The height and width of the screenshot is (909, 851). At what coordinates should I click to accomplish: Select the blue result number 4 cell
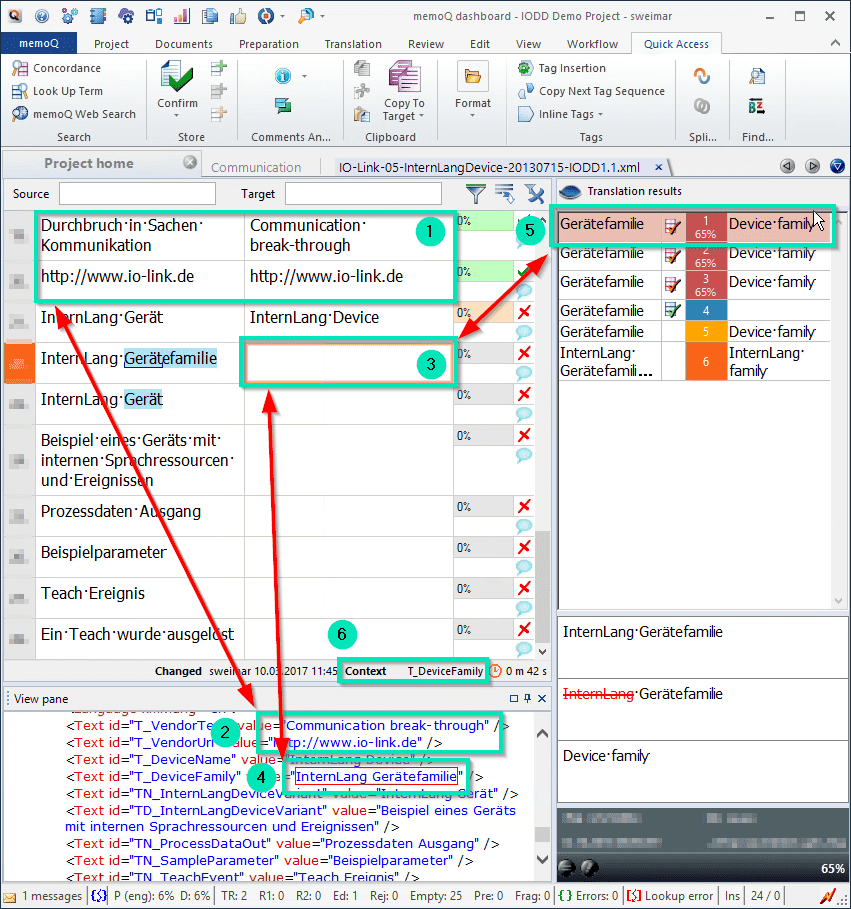pyautogui.click(x=706, y=311)
